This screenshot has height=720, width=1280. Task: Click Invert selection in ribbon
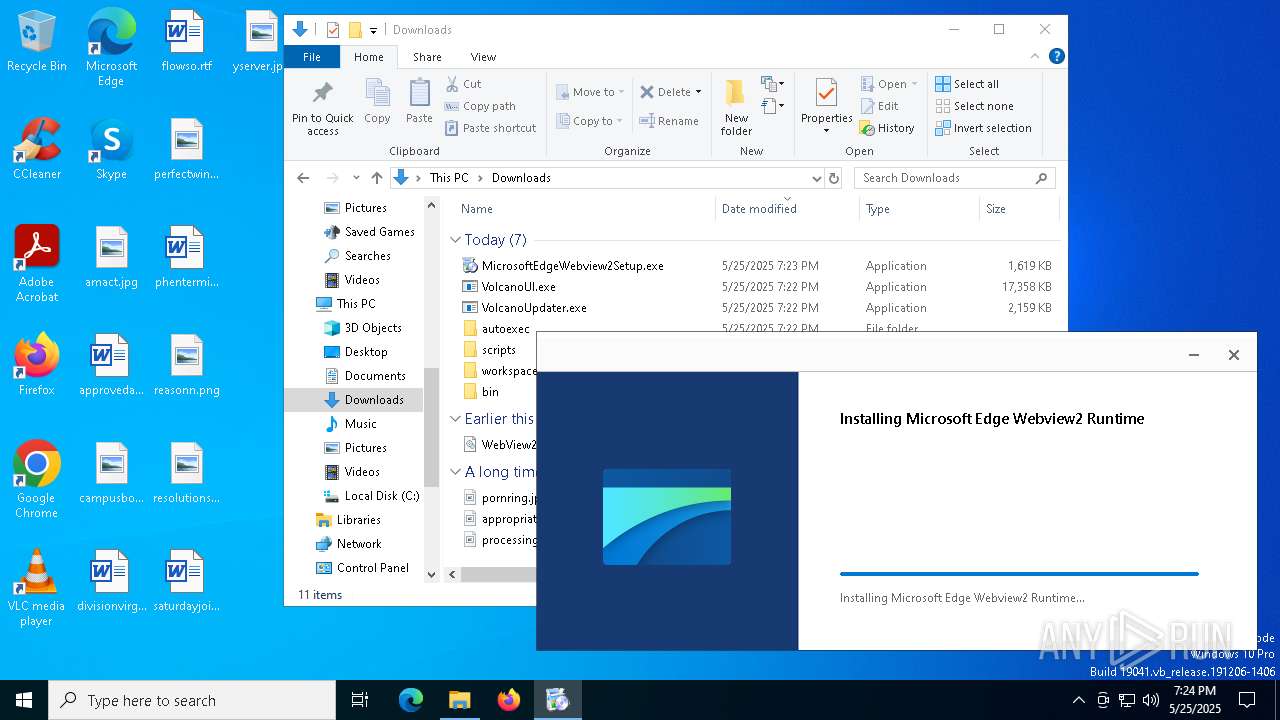point(983,128)
